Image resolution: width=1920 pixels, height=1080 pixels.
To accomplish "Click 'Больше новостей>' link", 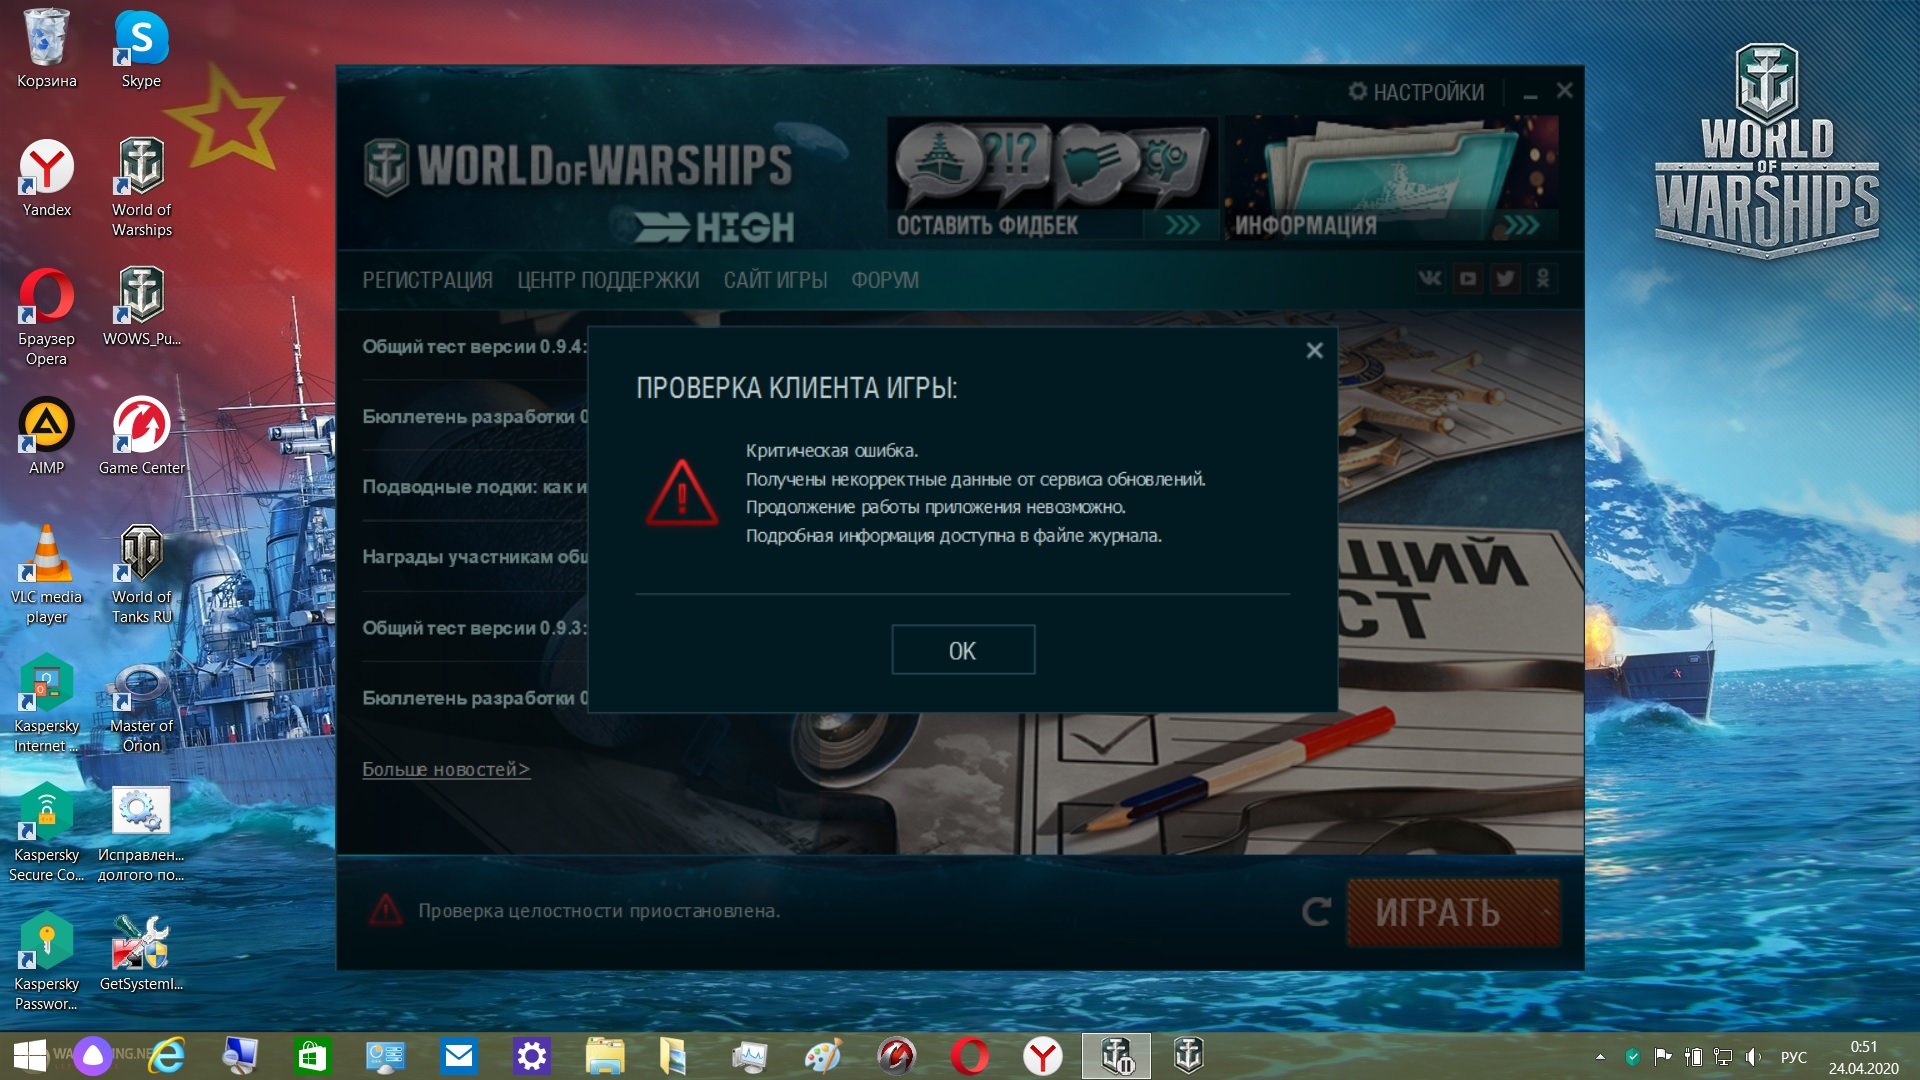I will point(446,769).
